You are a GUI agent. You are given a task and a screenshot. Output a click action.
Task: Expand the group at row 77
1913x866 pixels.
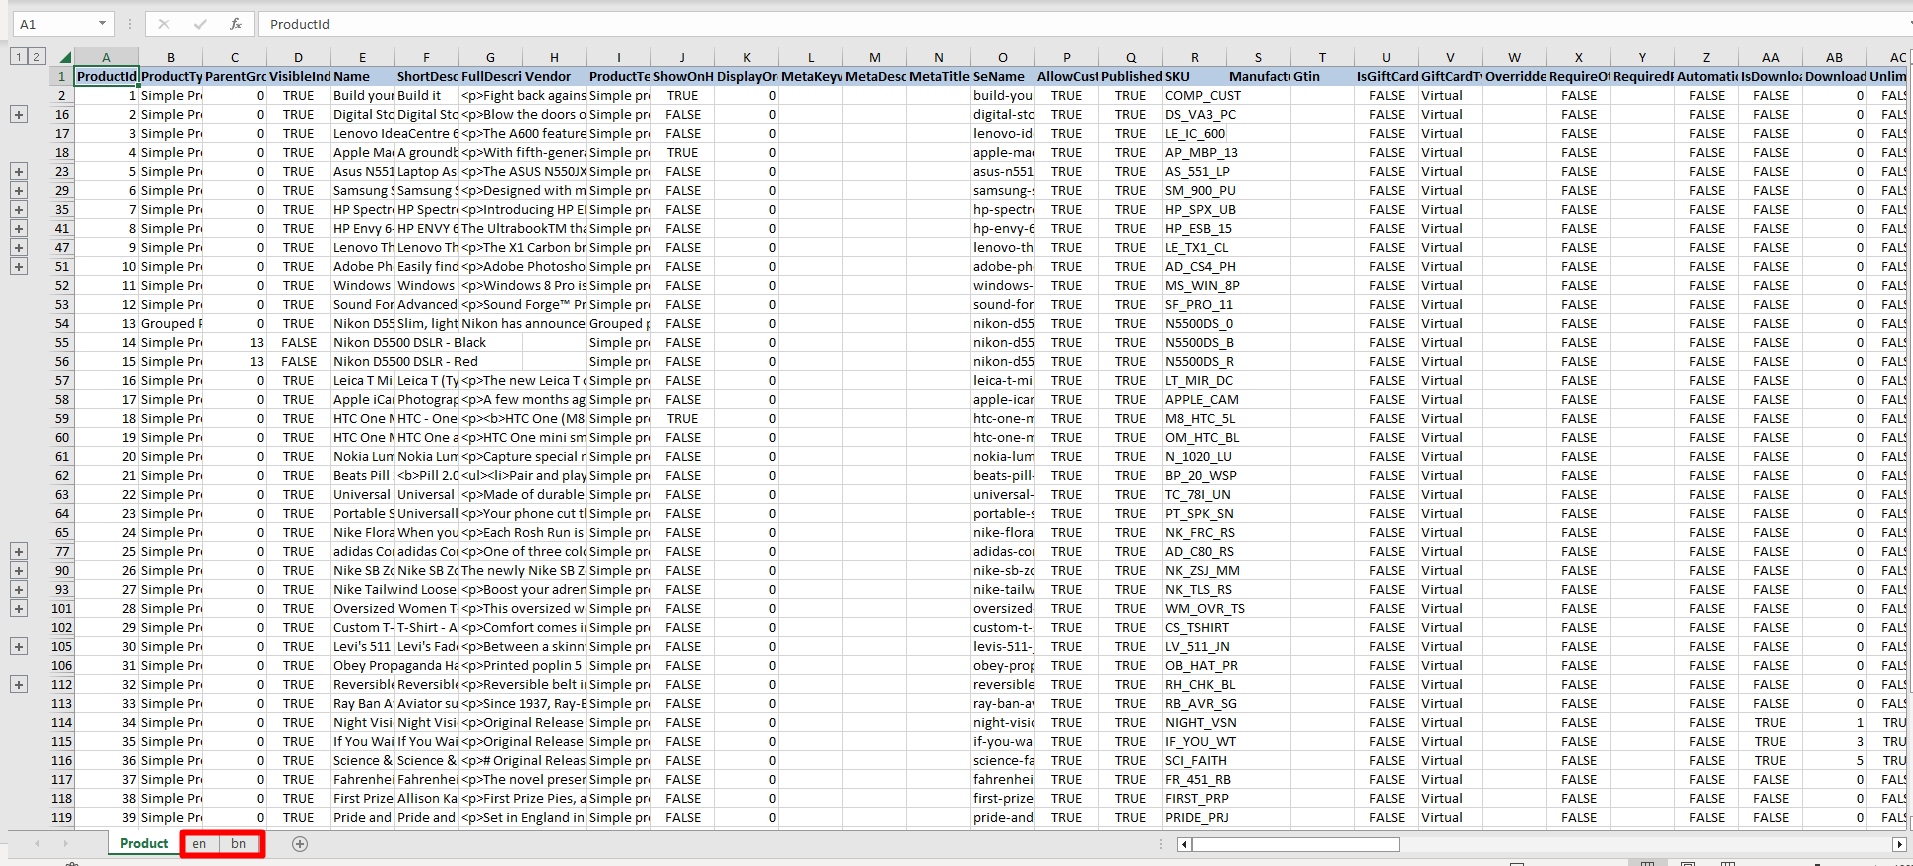(19, 552)
